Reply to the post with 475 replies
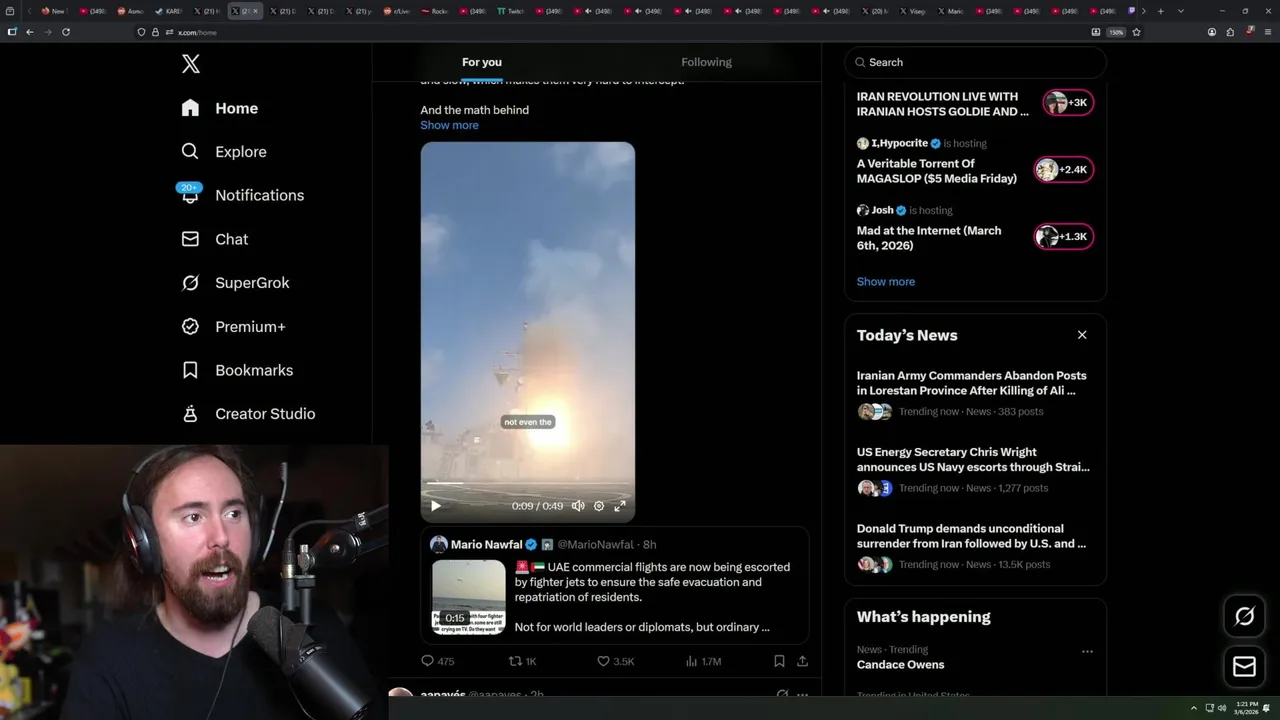1280x720 pixels. (438, 661)
